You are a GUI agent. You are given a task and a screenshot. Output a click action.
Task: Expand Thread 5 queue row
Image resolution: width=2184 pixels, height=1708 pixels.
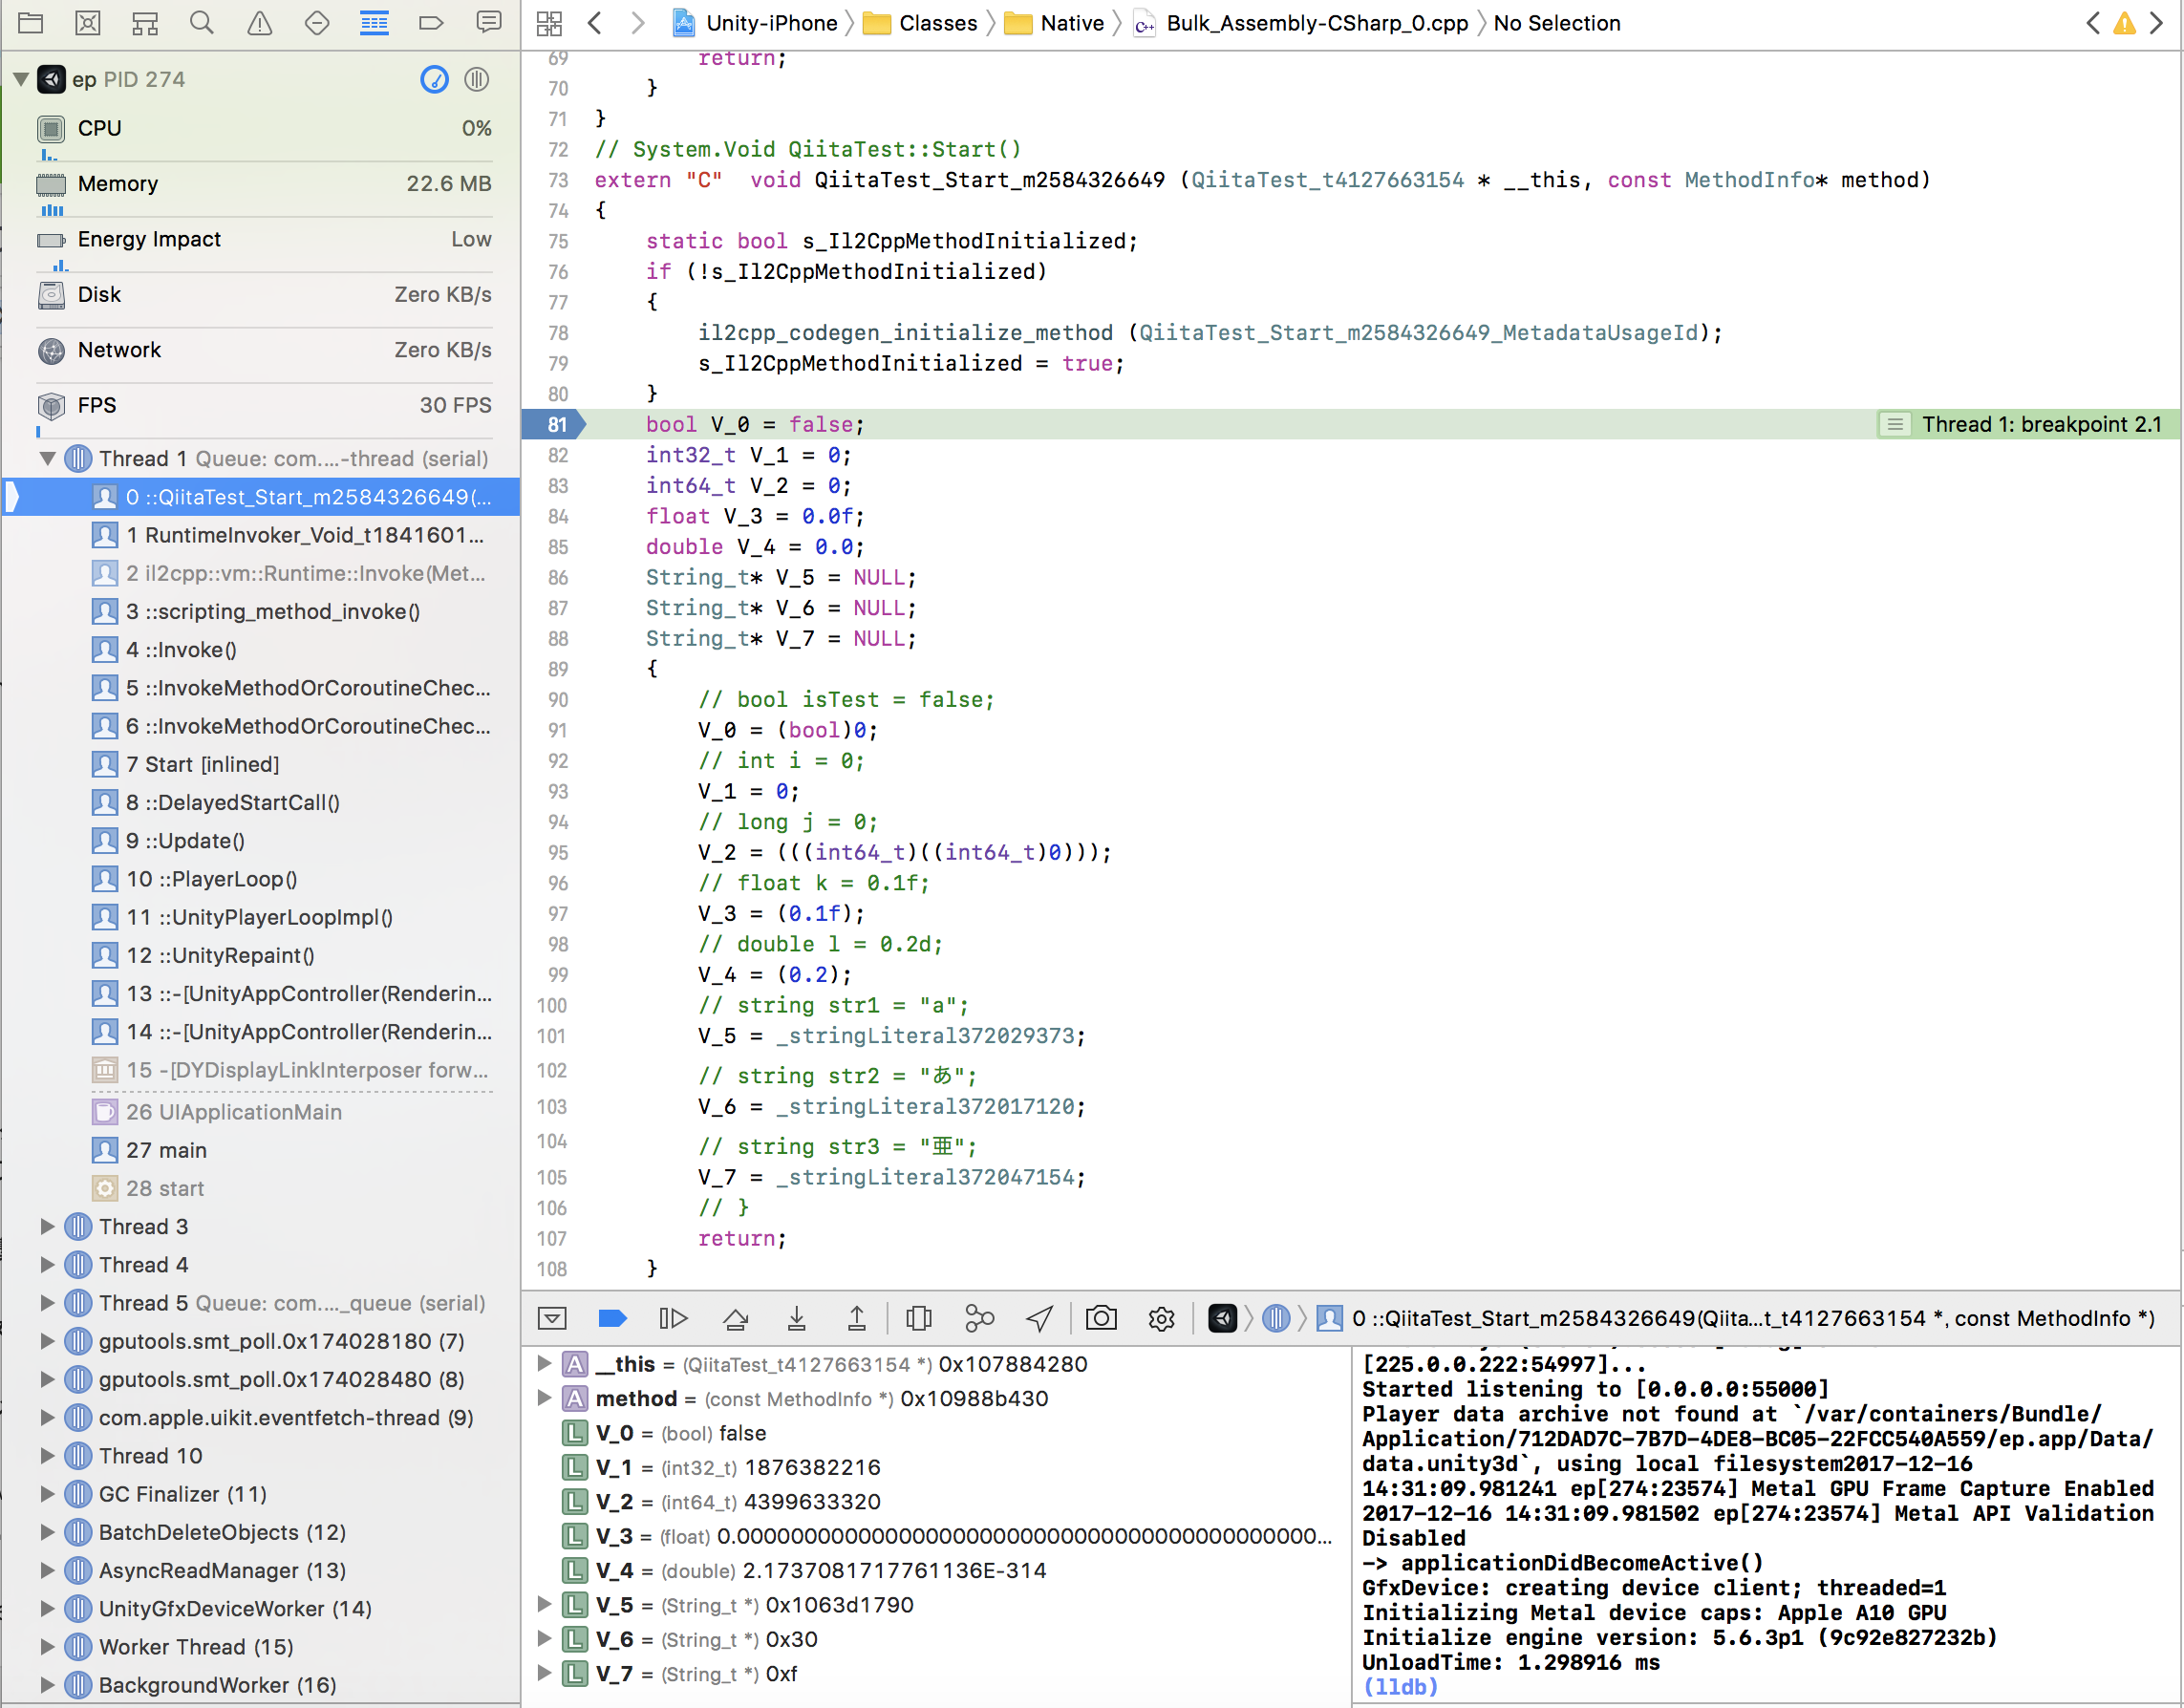[47, 1302]
